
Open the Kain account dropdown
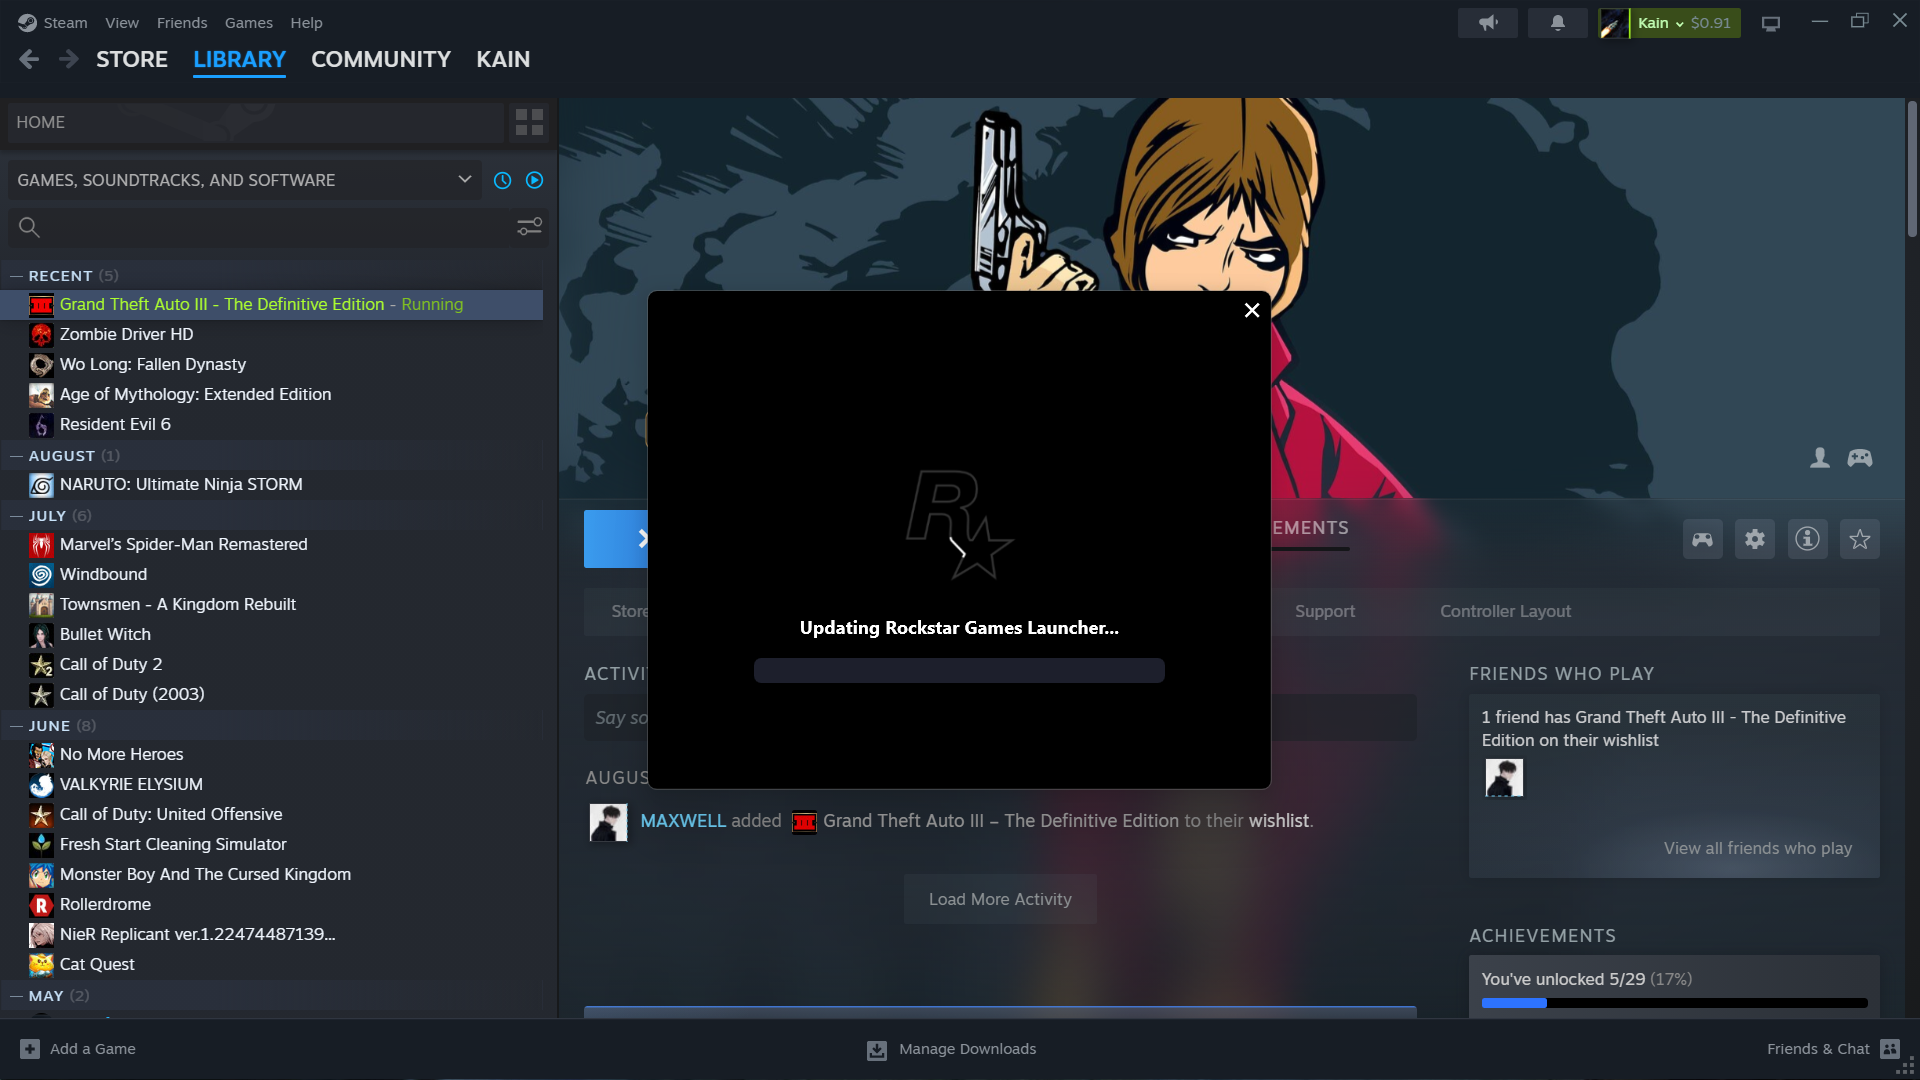1661,23
